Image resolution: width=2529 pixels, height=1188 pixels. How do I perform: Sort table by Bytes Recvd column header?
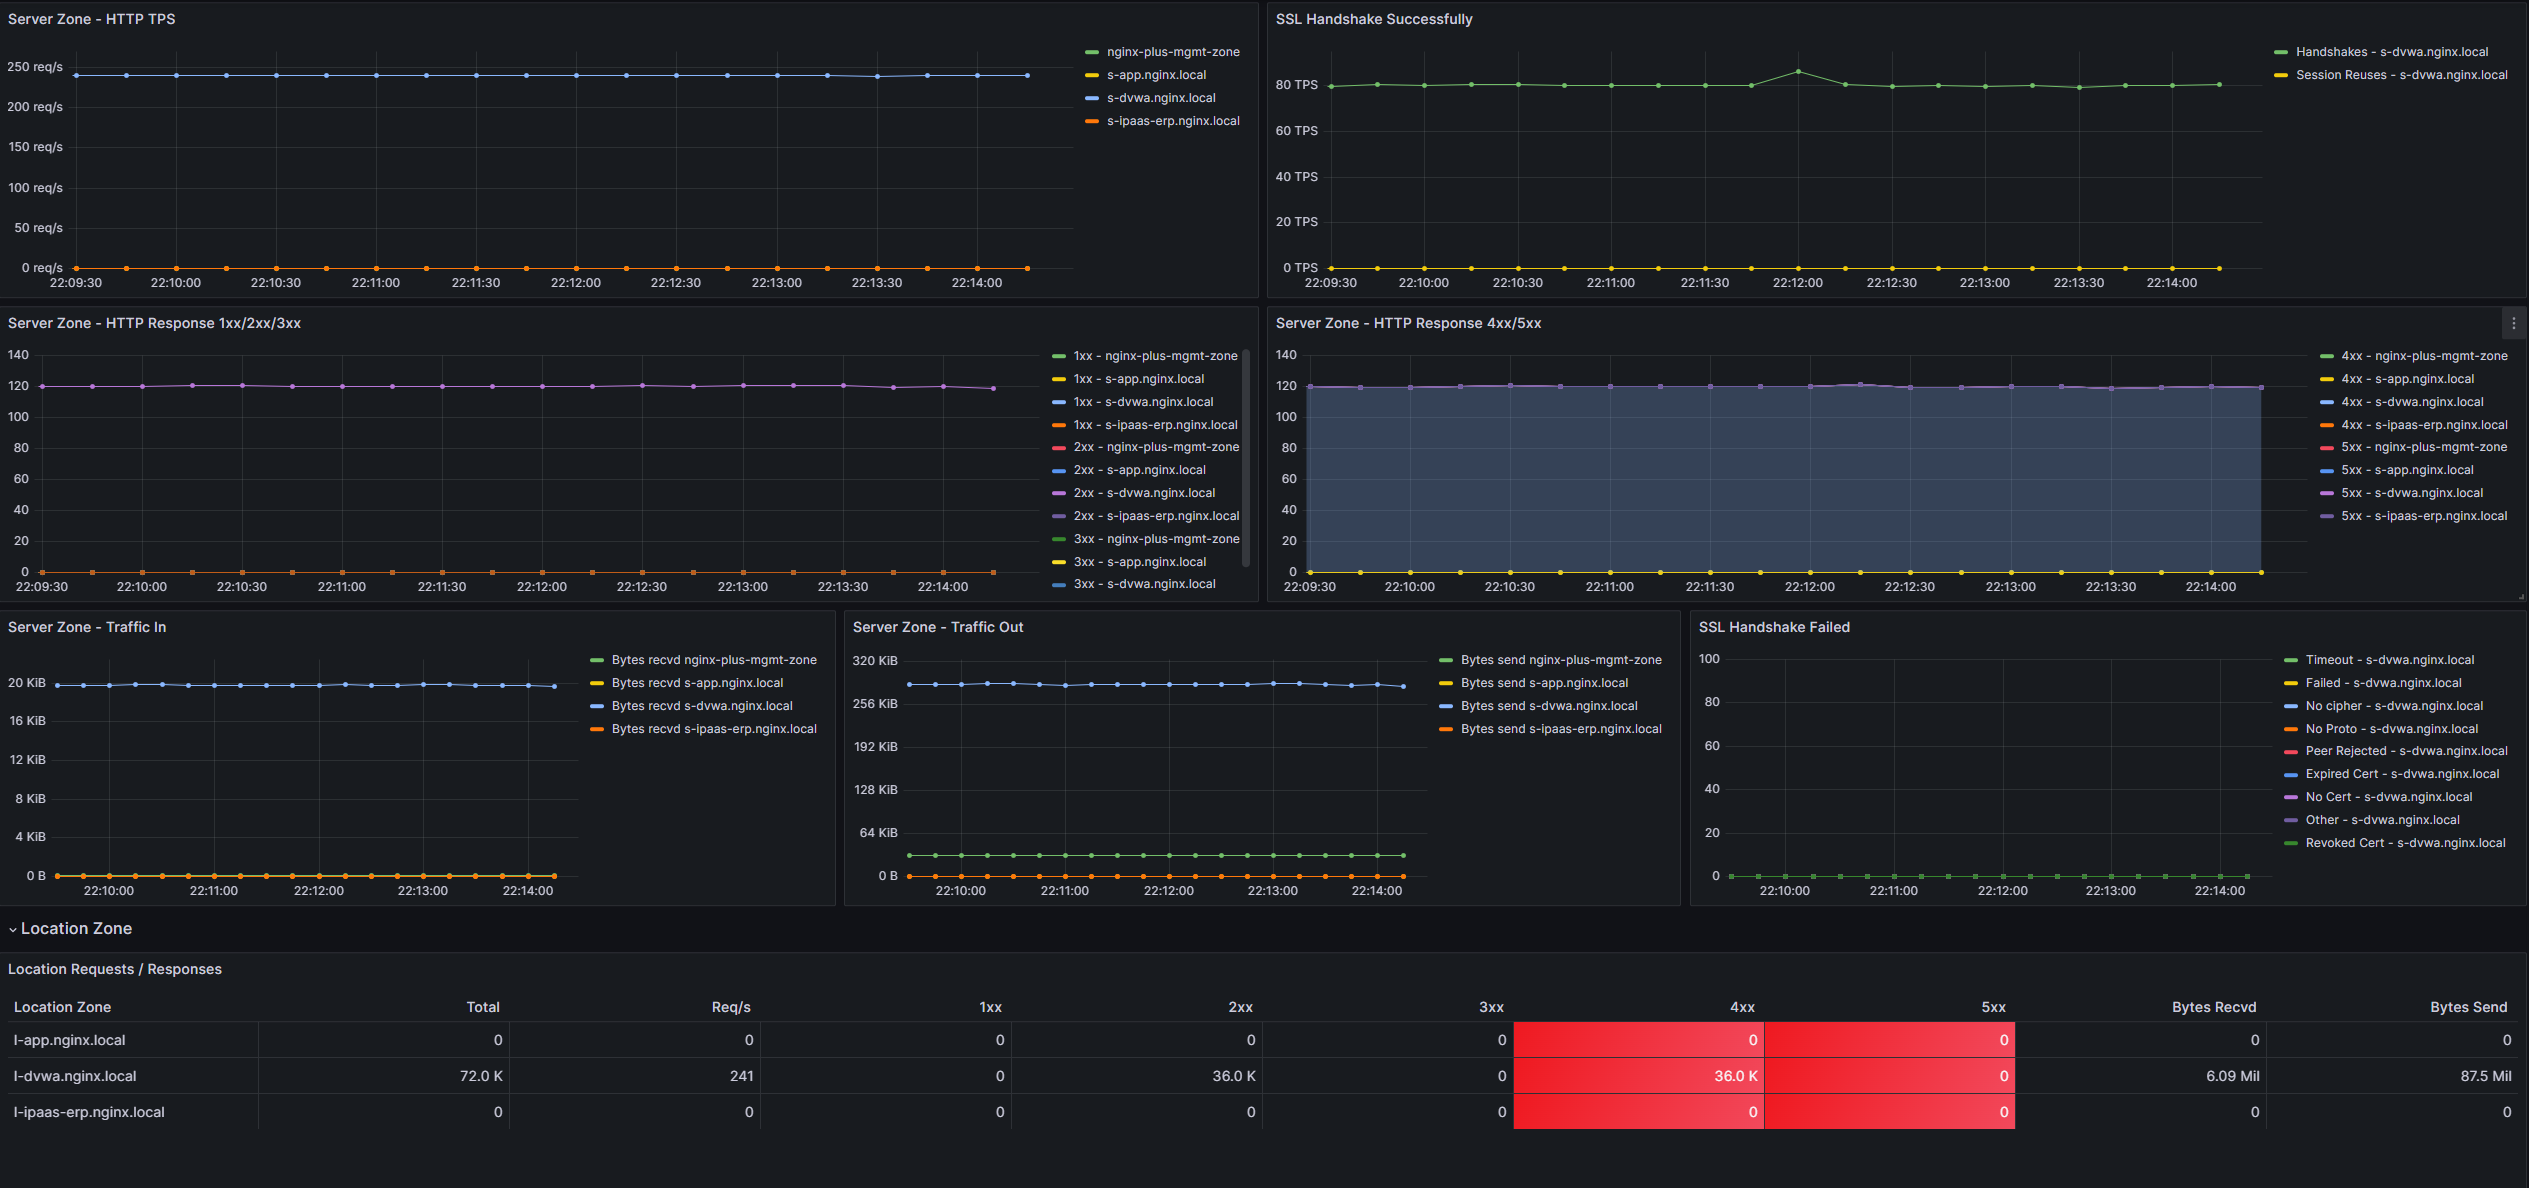(2213, 1007)
